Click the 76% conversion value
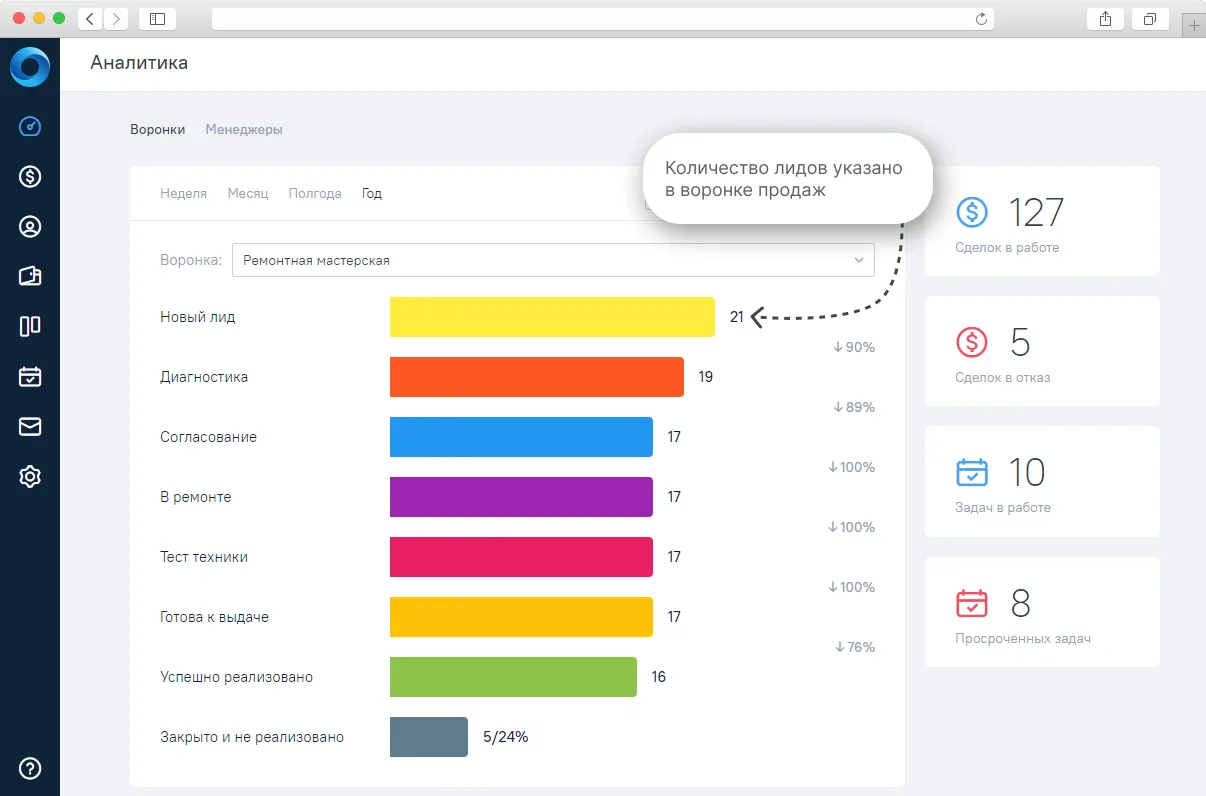 click(x=854, y=647)
